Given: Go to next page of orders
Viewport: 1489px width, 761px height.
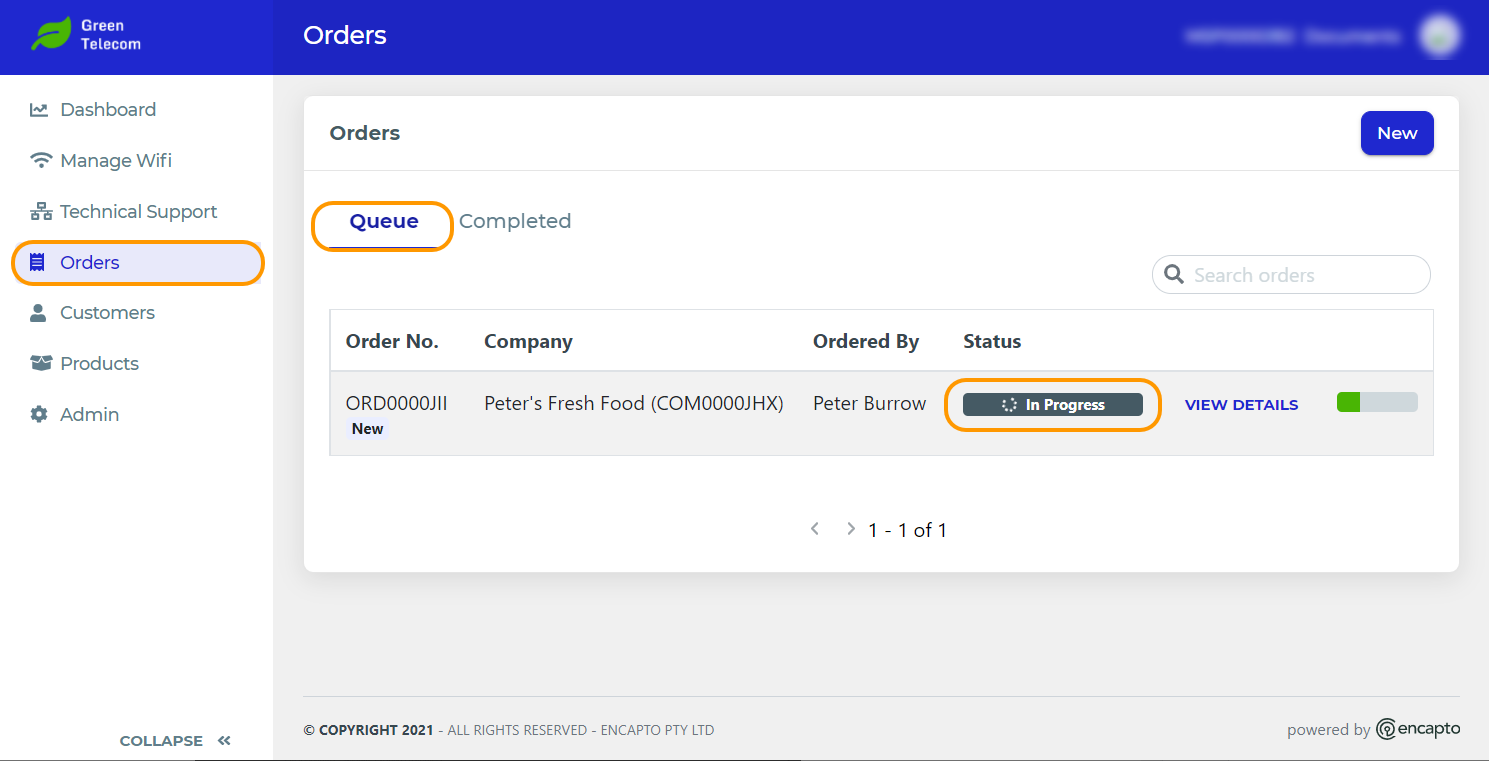Looking at the screenshot, I should coord(851,529).
